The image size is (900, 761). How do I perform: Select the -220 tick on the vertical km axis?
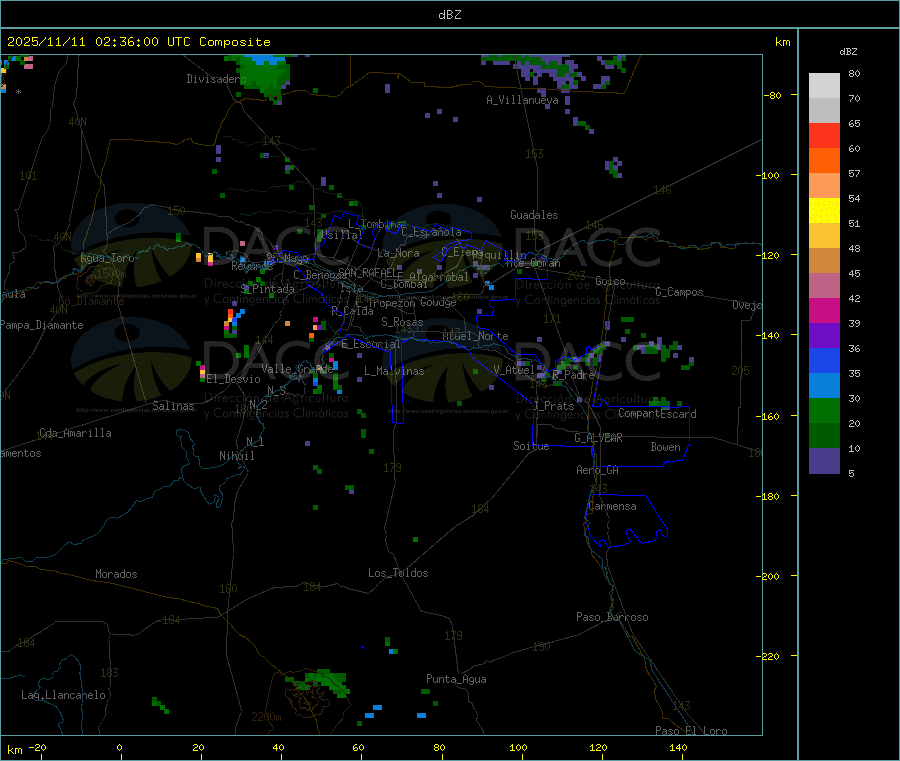pos(768,657)
